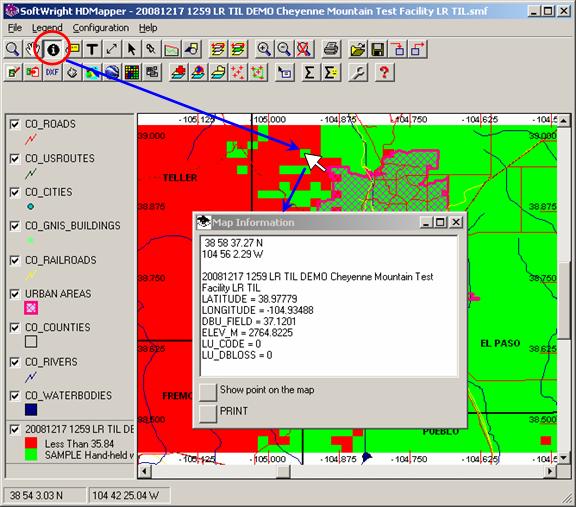
Task: Click the LATITUDE = 38.97779 line
Action: tap(249, 299)
